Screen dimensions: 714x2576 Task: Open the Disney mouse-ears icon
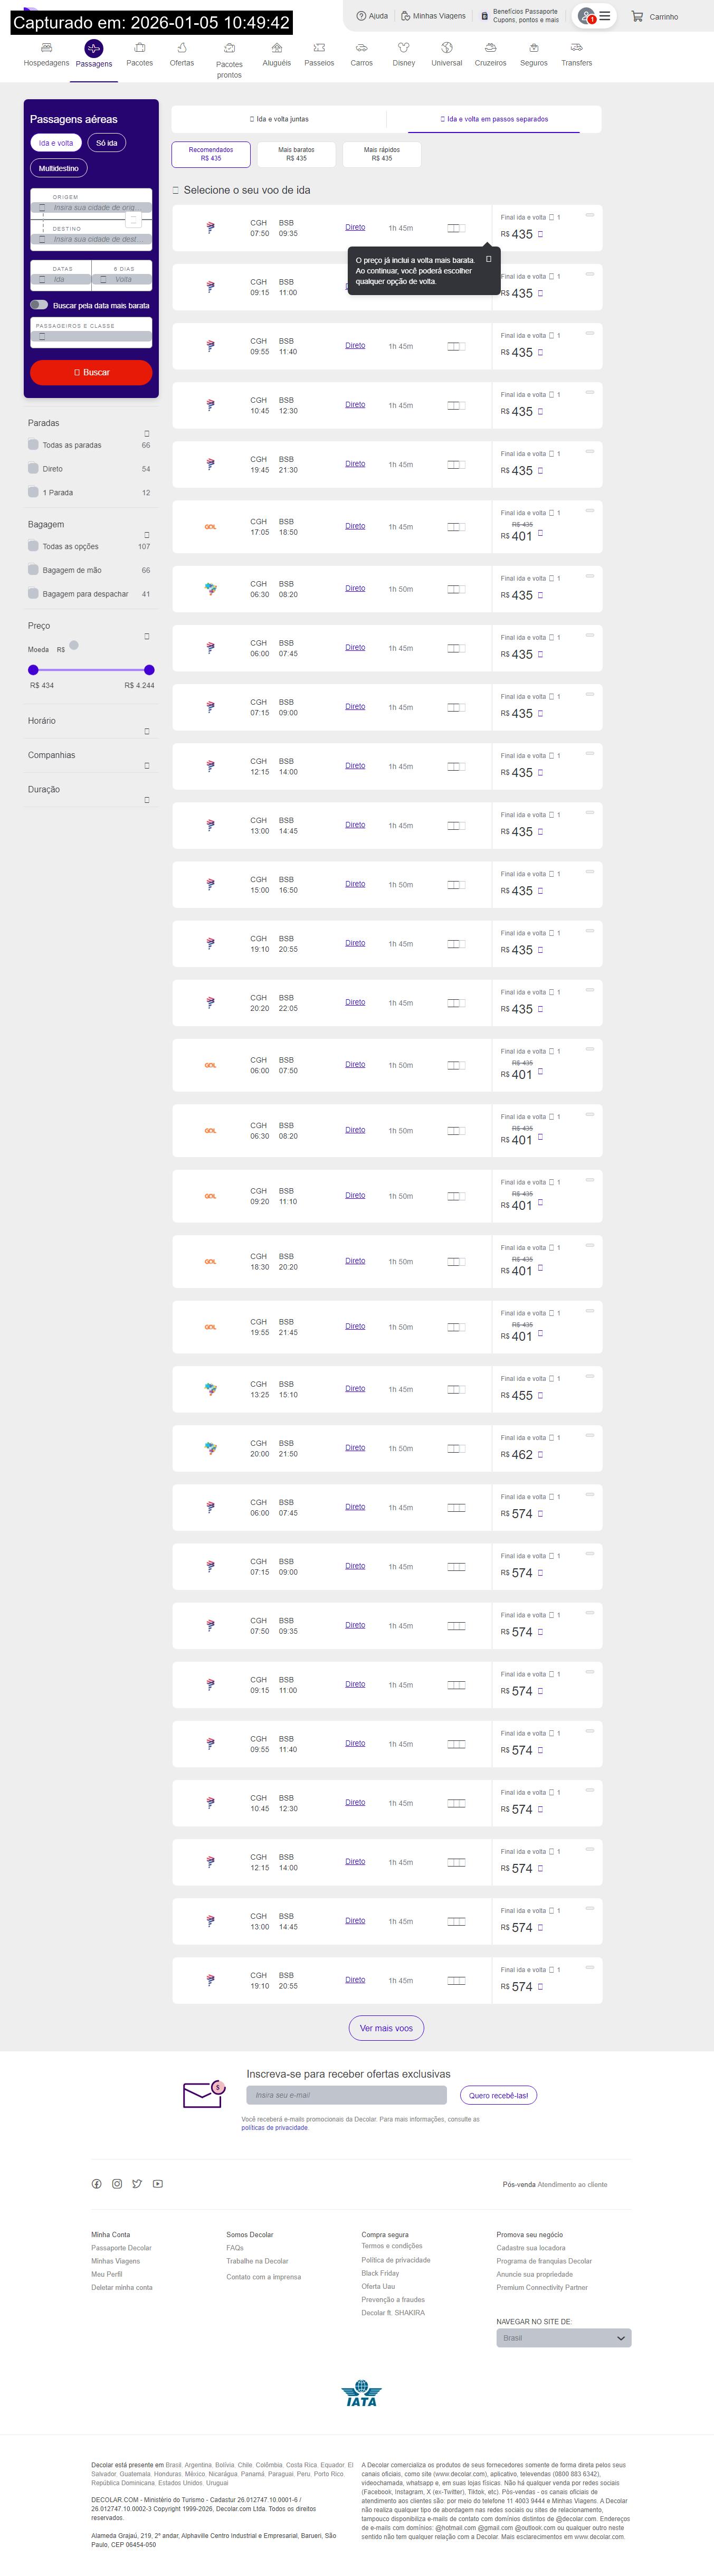[404, 47]
